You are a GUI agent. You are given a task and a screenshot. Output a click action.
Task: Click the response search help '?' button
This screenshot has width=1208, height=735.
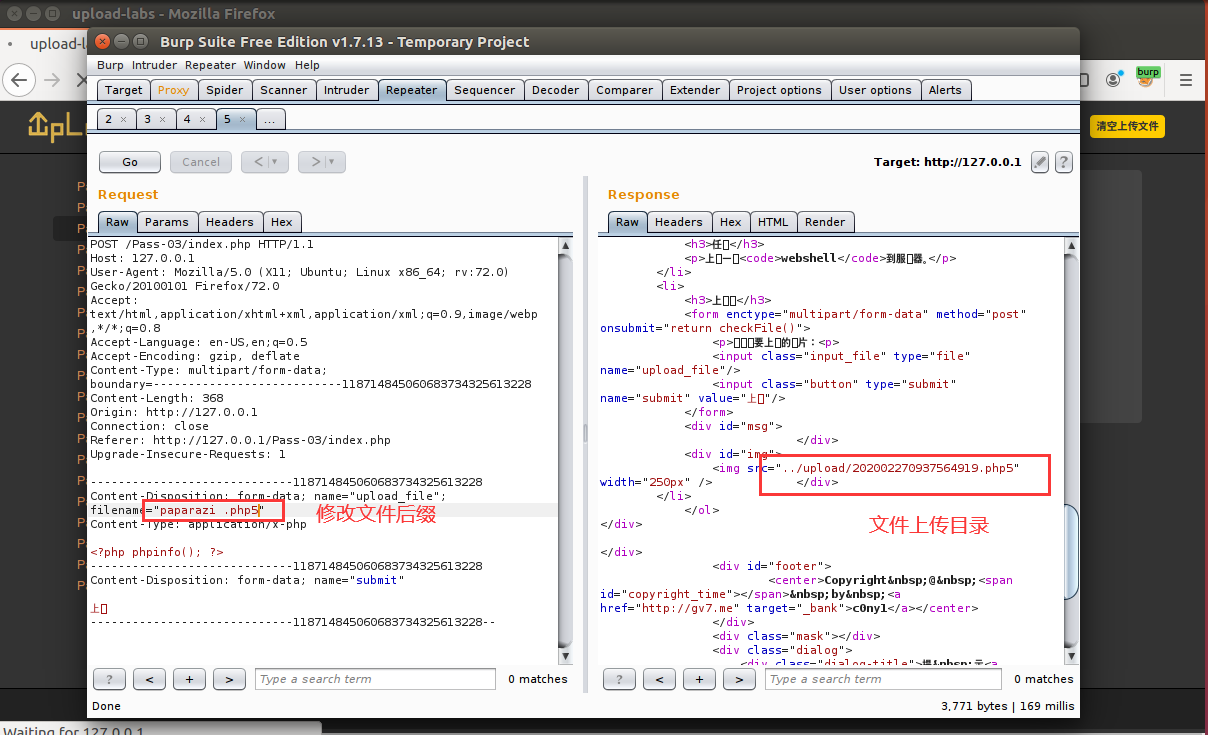619,679
